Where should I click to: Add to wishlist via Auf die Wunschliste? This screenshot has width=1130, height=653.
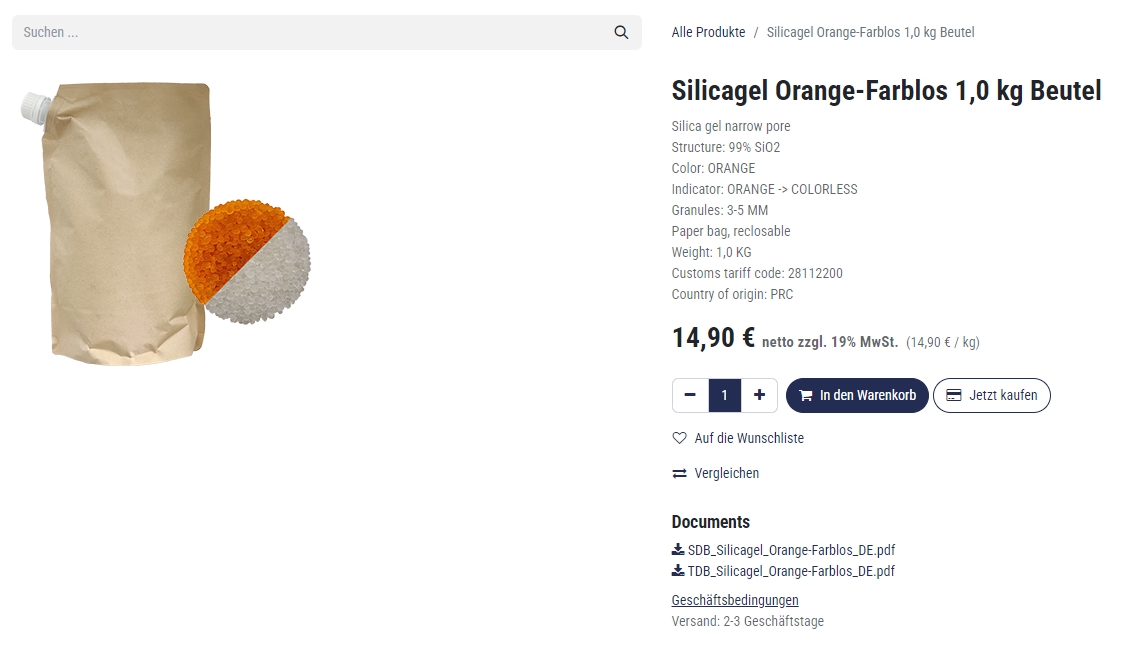coord(749,438)
